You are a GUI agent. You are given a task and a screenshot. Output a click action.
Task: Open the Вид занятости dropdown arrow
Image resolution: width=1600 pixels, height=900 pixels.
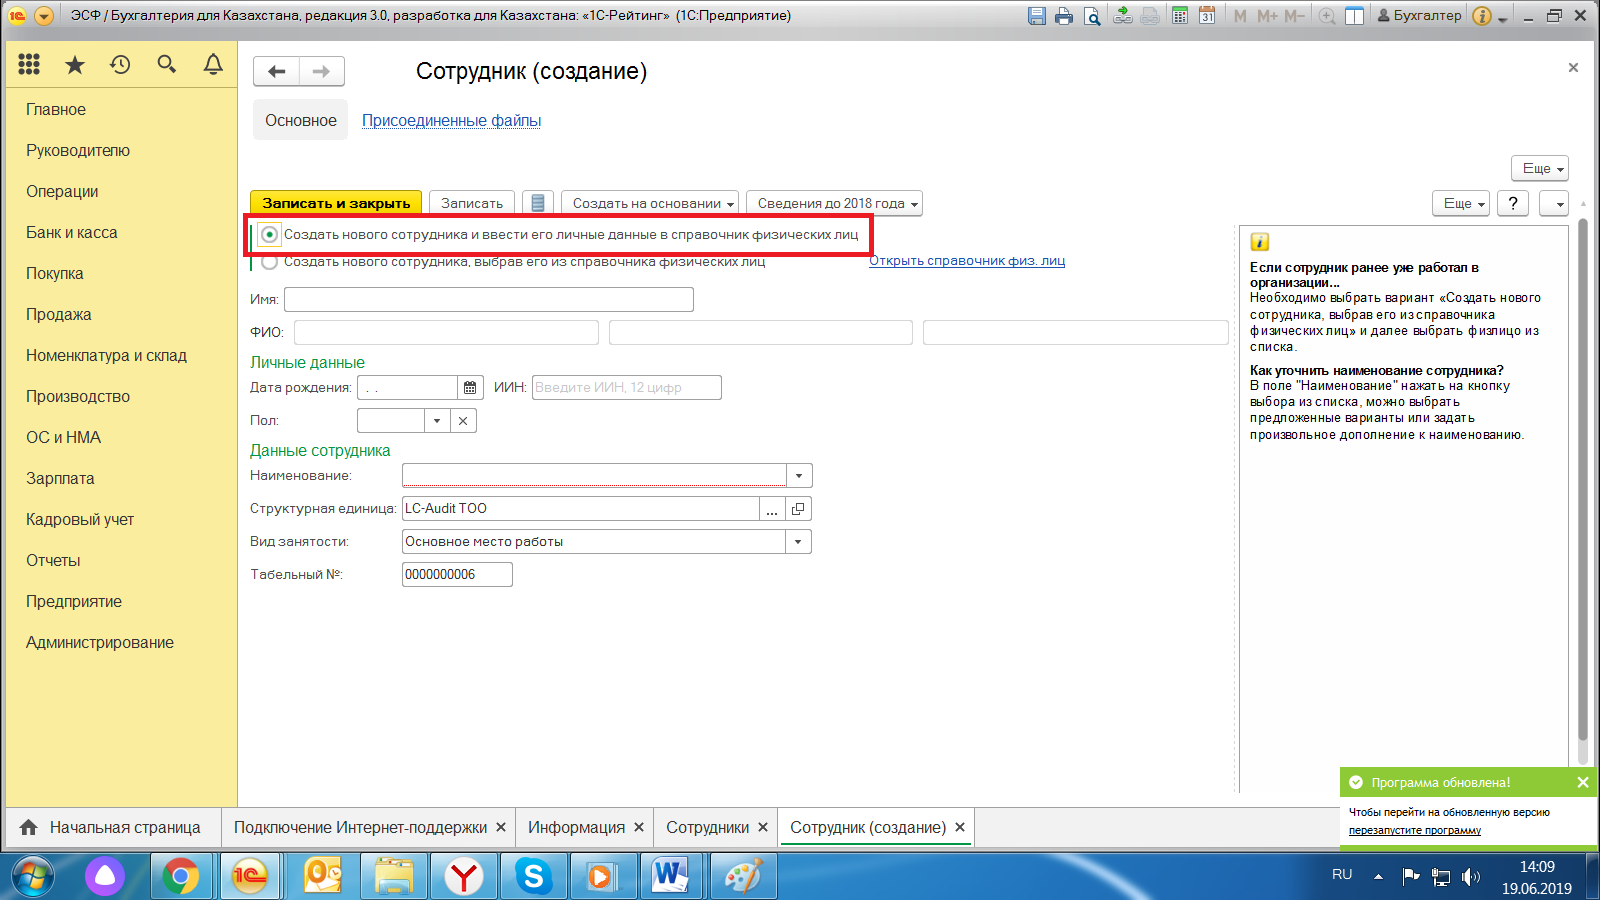(799, 542)
